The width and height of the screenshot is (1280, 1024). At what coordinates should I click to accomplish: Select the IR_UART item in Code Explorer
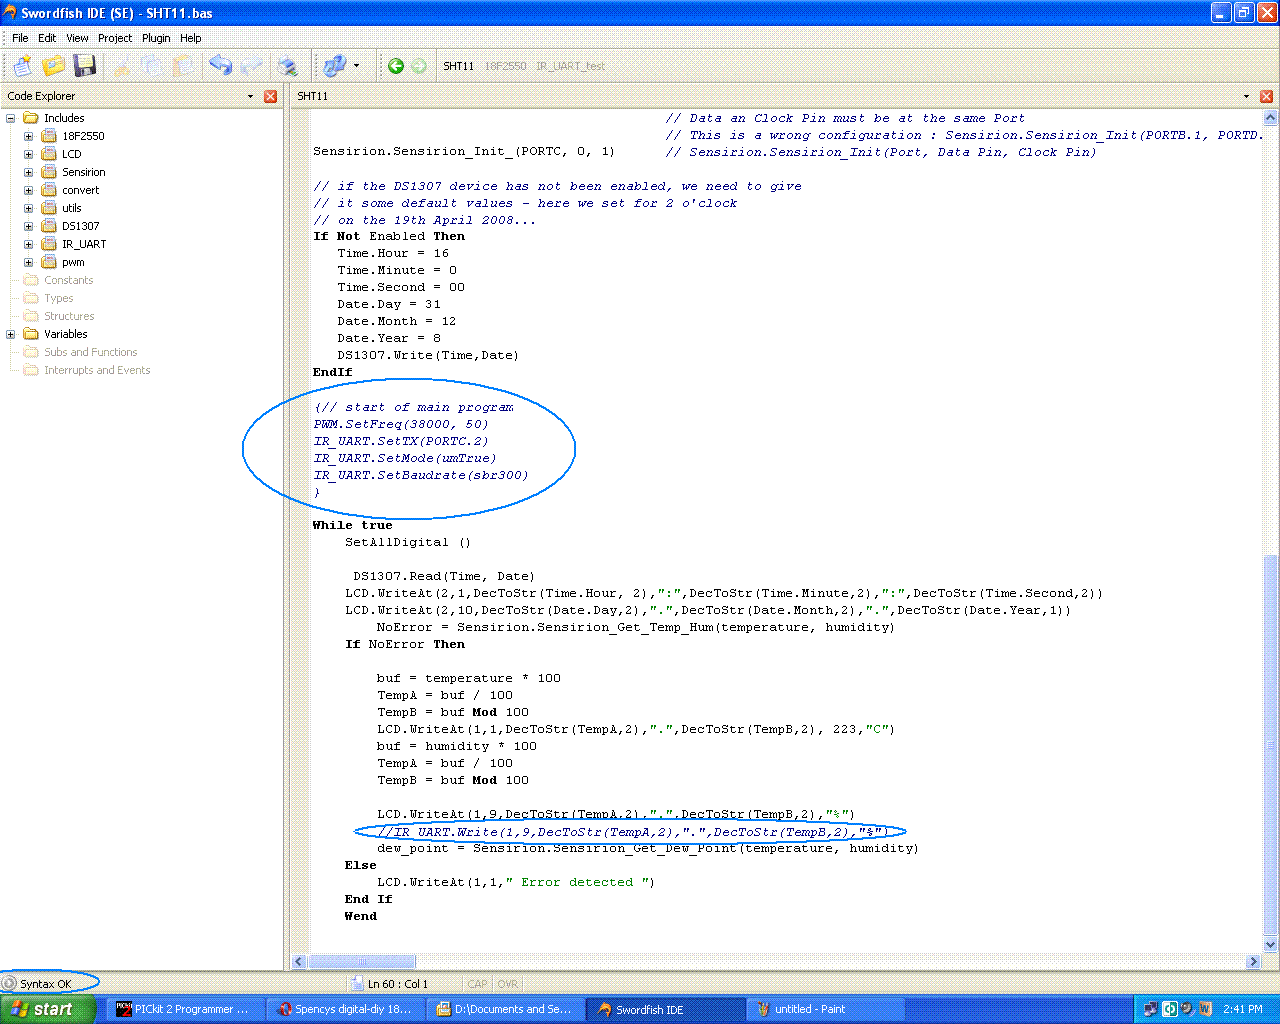coord(84,244)
